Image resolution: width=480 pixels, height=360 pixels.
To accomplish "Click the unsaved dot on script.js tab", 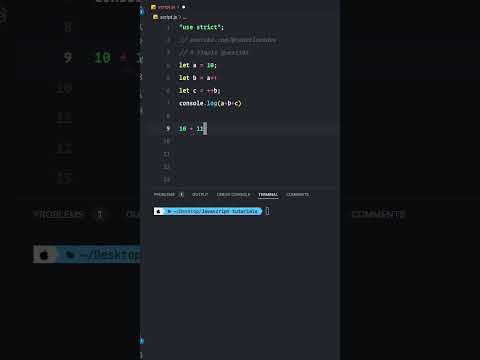I will point(183,7).
